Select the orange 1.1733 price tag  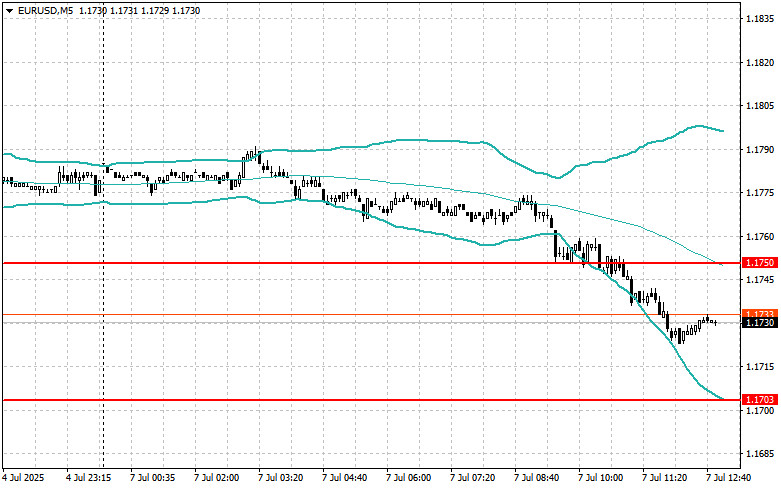click(x=760, y=313)
